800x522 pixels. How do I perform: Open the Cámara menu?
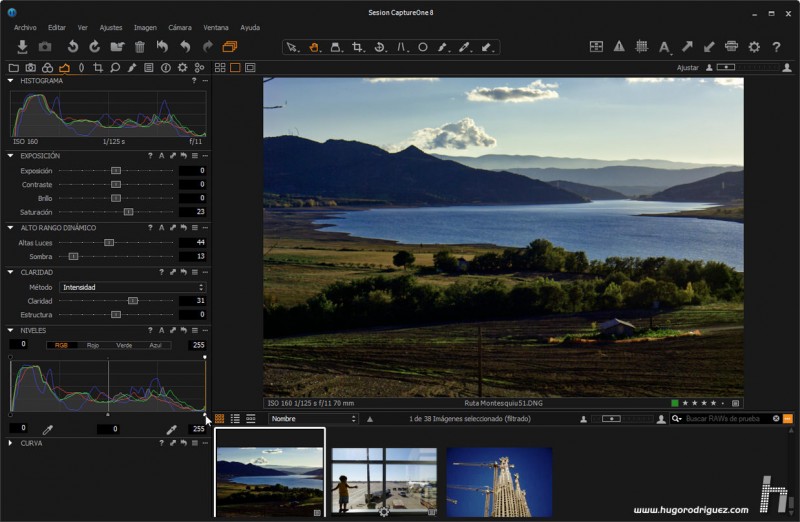(180, 27)
